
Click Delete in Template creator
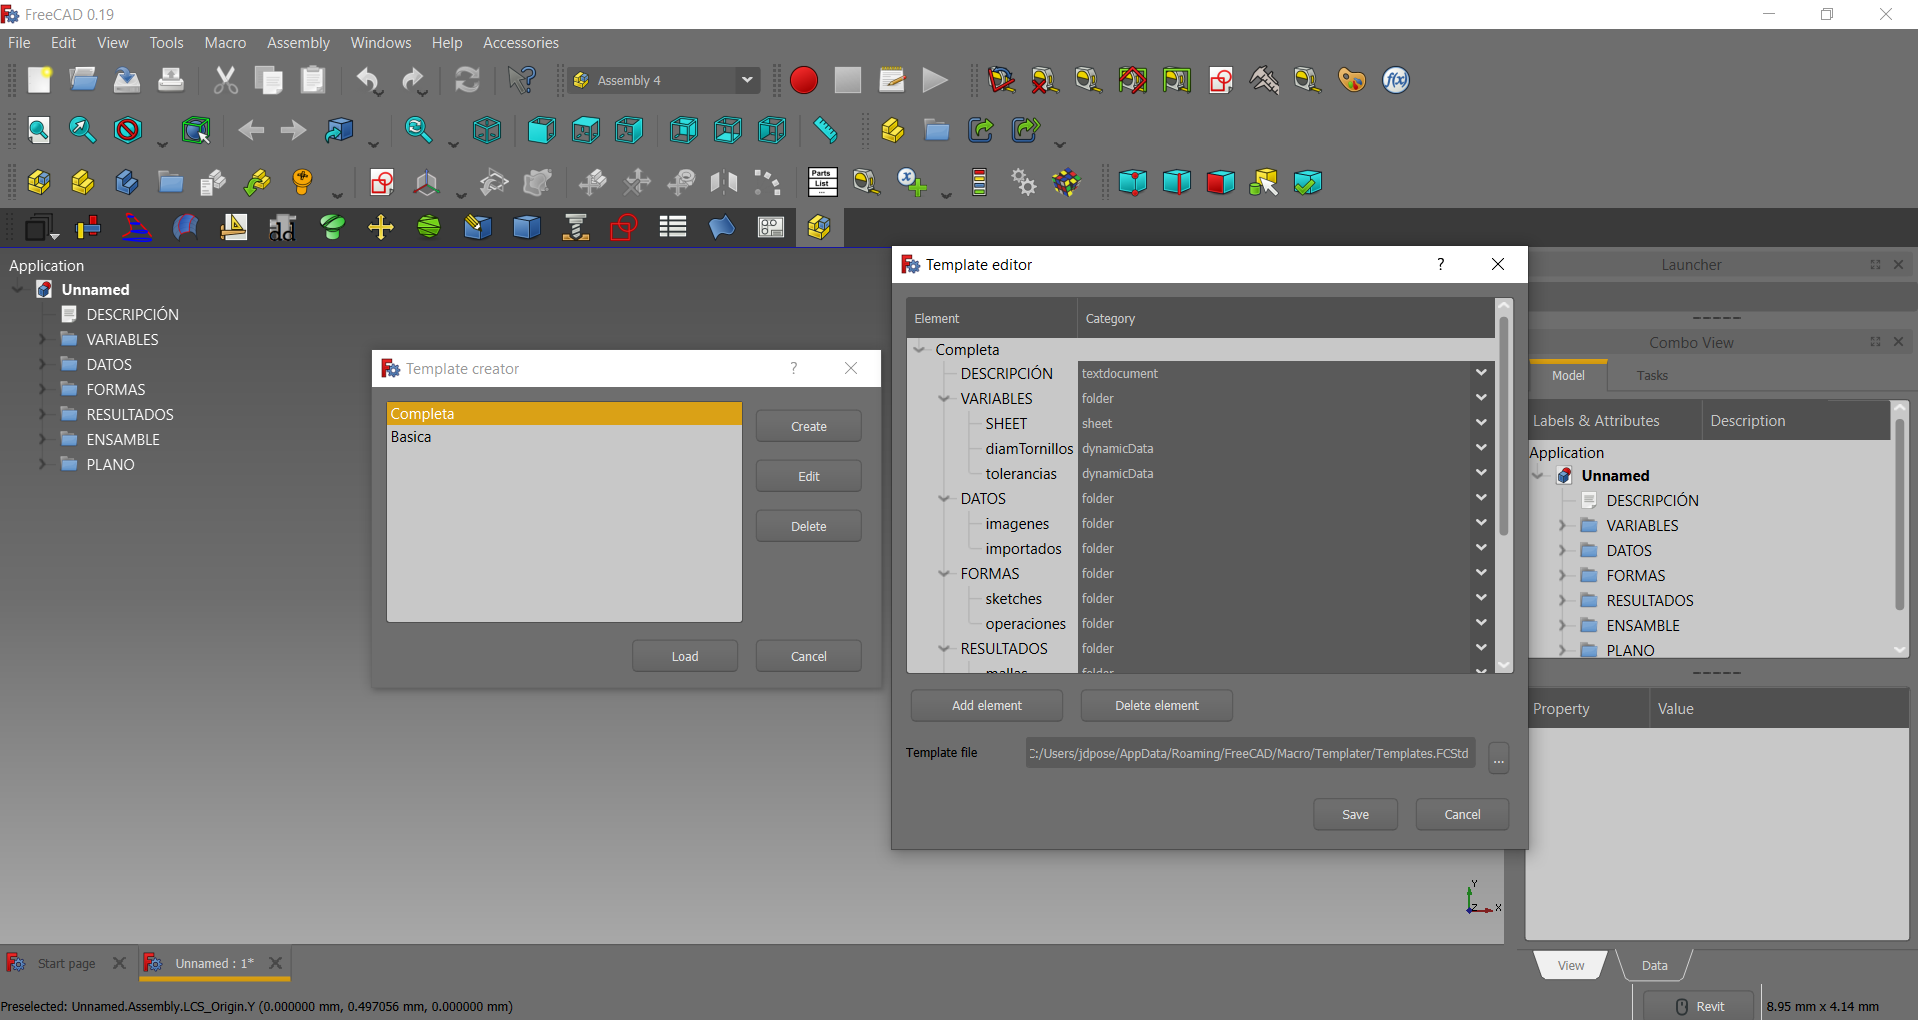coord(808,527)
